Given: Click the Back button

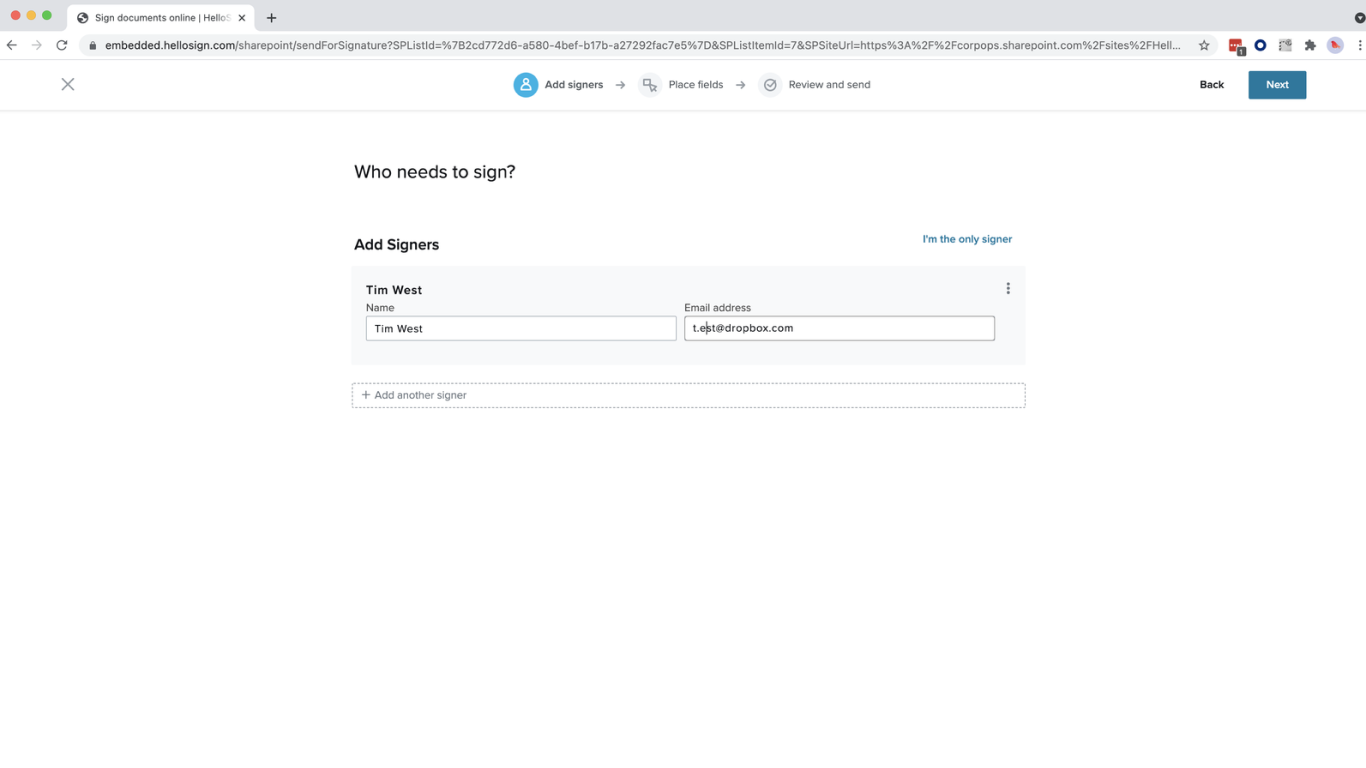Looking at the screenshot, I should click(x=1211, y=85).
